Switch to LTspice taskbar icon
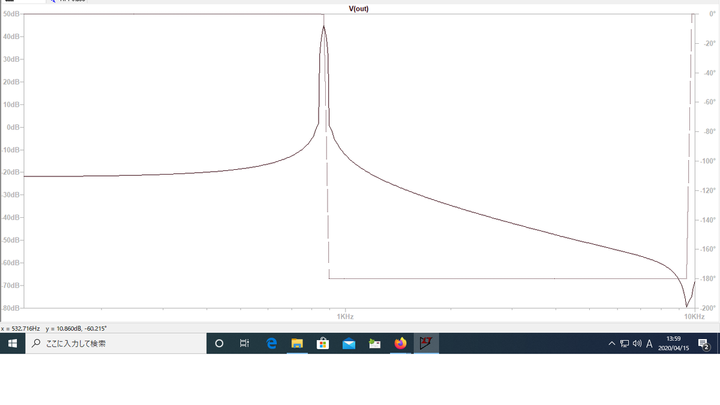 tap(427, 343)
